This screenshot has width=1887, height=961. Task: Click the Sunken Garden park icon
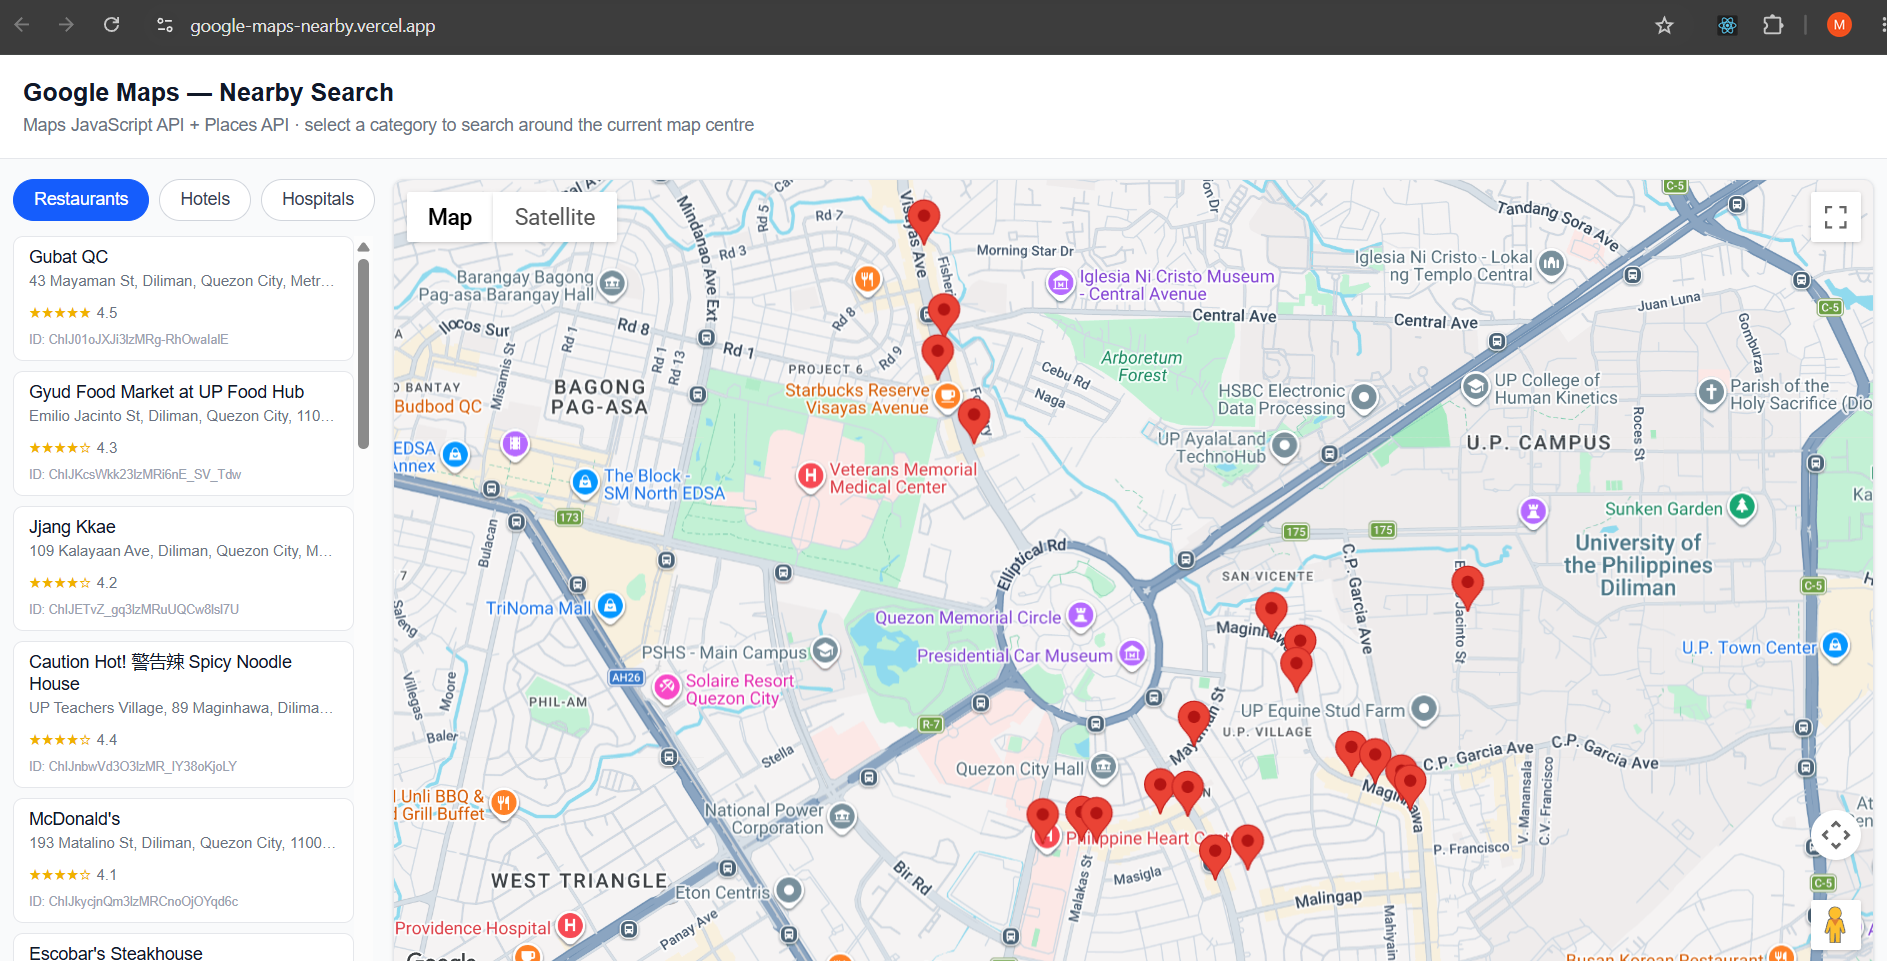(x=1742, y=507)
